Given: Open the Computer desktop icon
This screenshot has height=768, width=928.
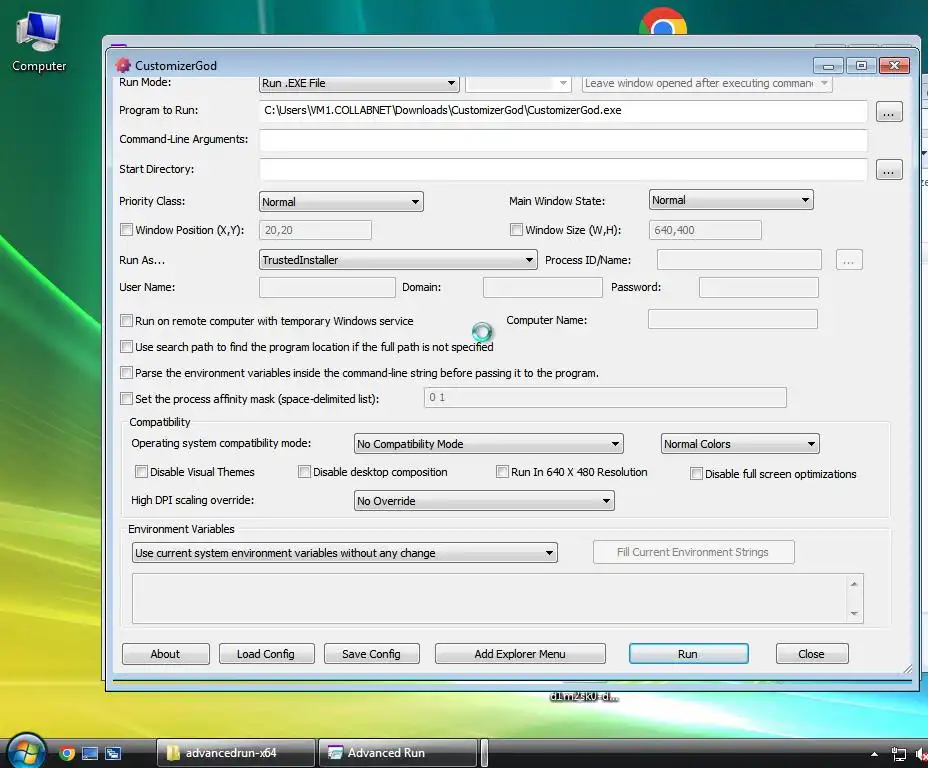Looking at the screenshot, I should pos(38,41).
